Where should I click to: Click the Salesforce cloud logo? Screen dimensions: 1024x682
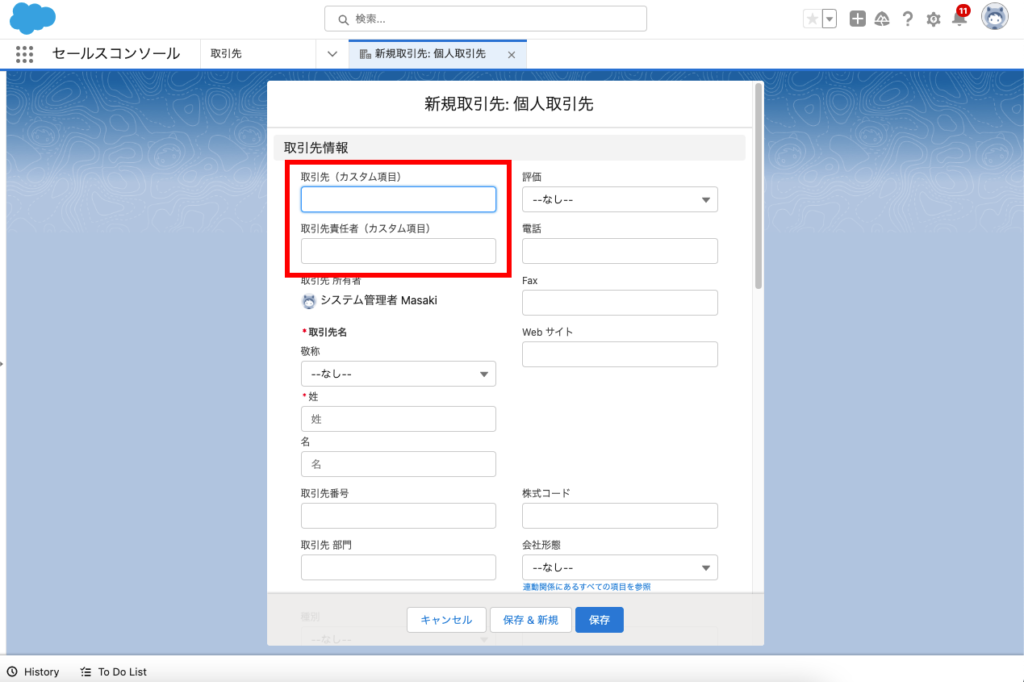click(33, 18)
